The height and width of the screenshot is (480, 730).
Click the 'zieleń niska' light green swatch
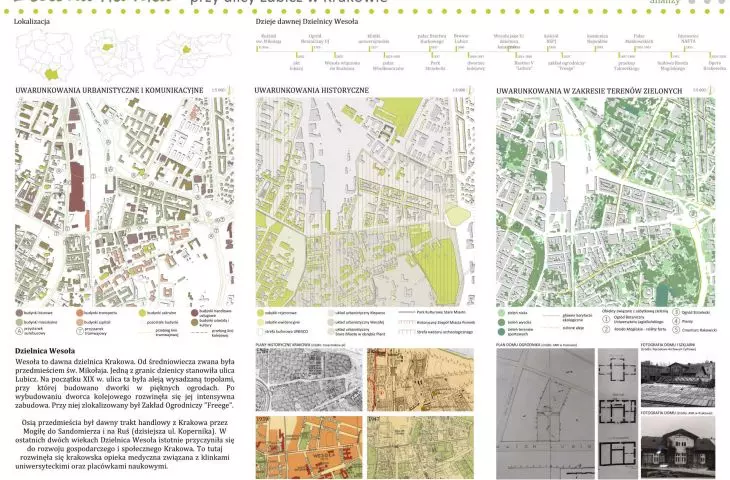click(x=501, y=313)
